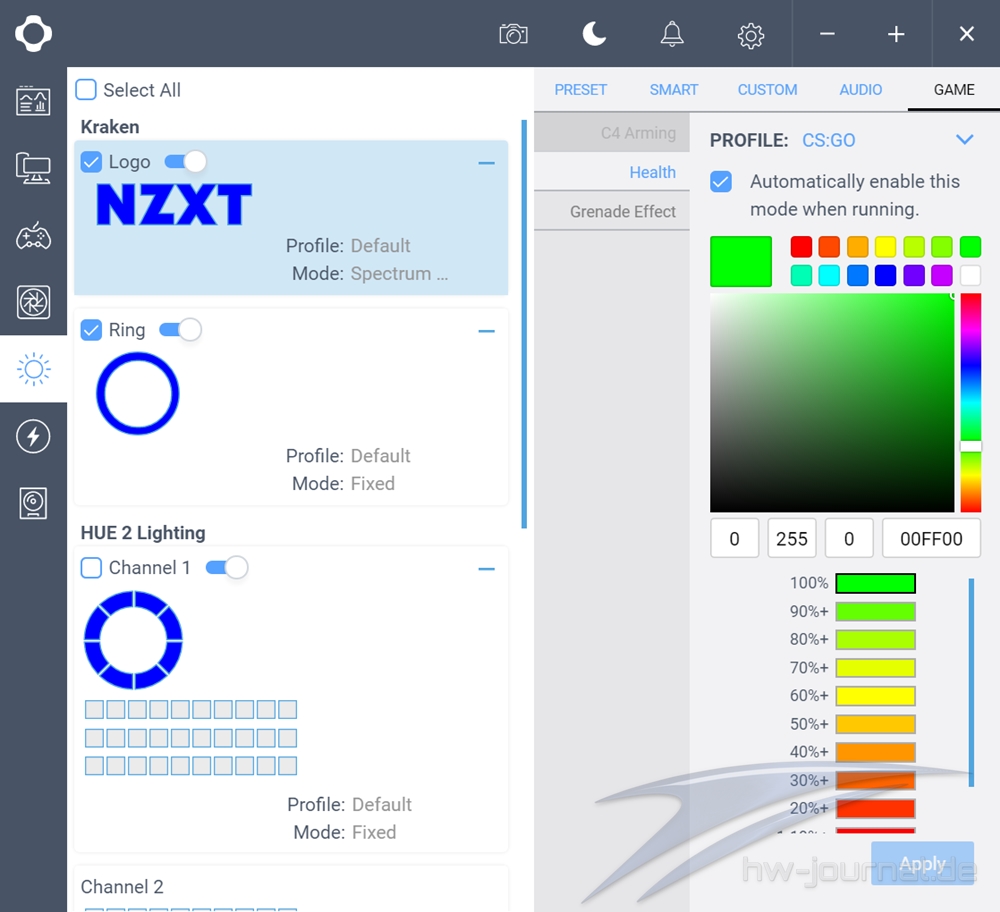Click the Apply button
This screenshot has height=912, width=1000.
click(x=922, y=863)
